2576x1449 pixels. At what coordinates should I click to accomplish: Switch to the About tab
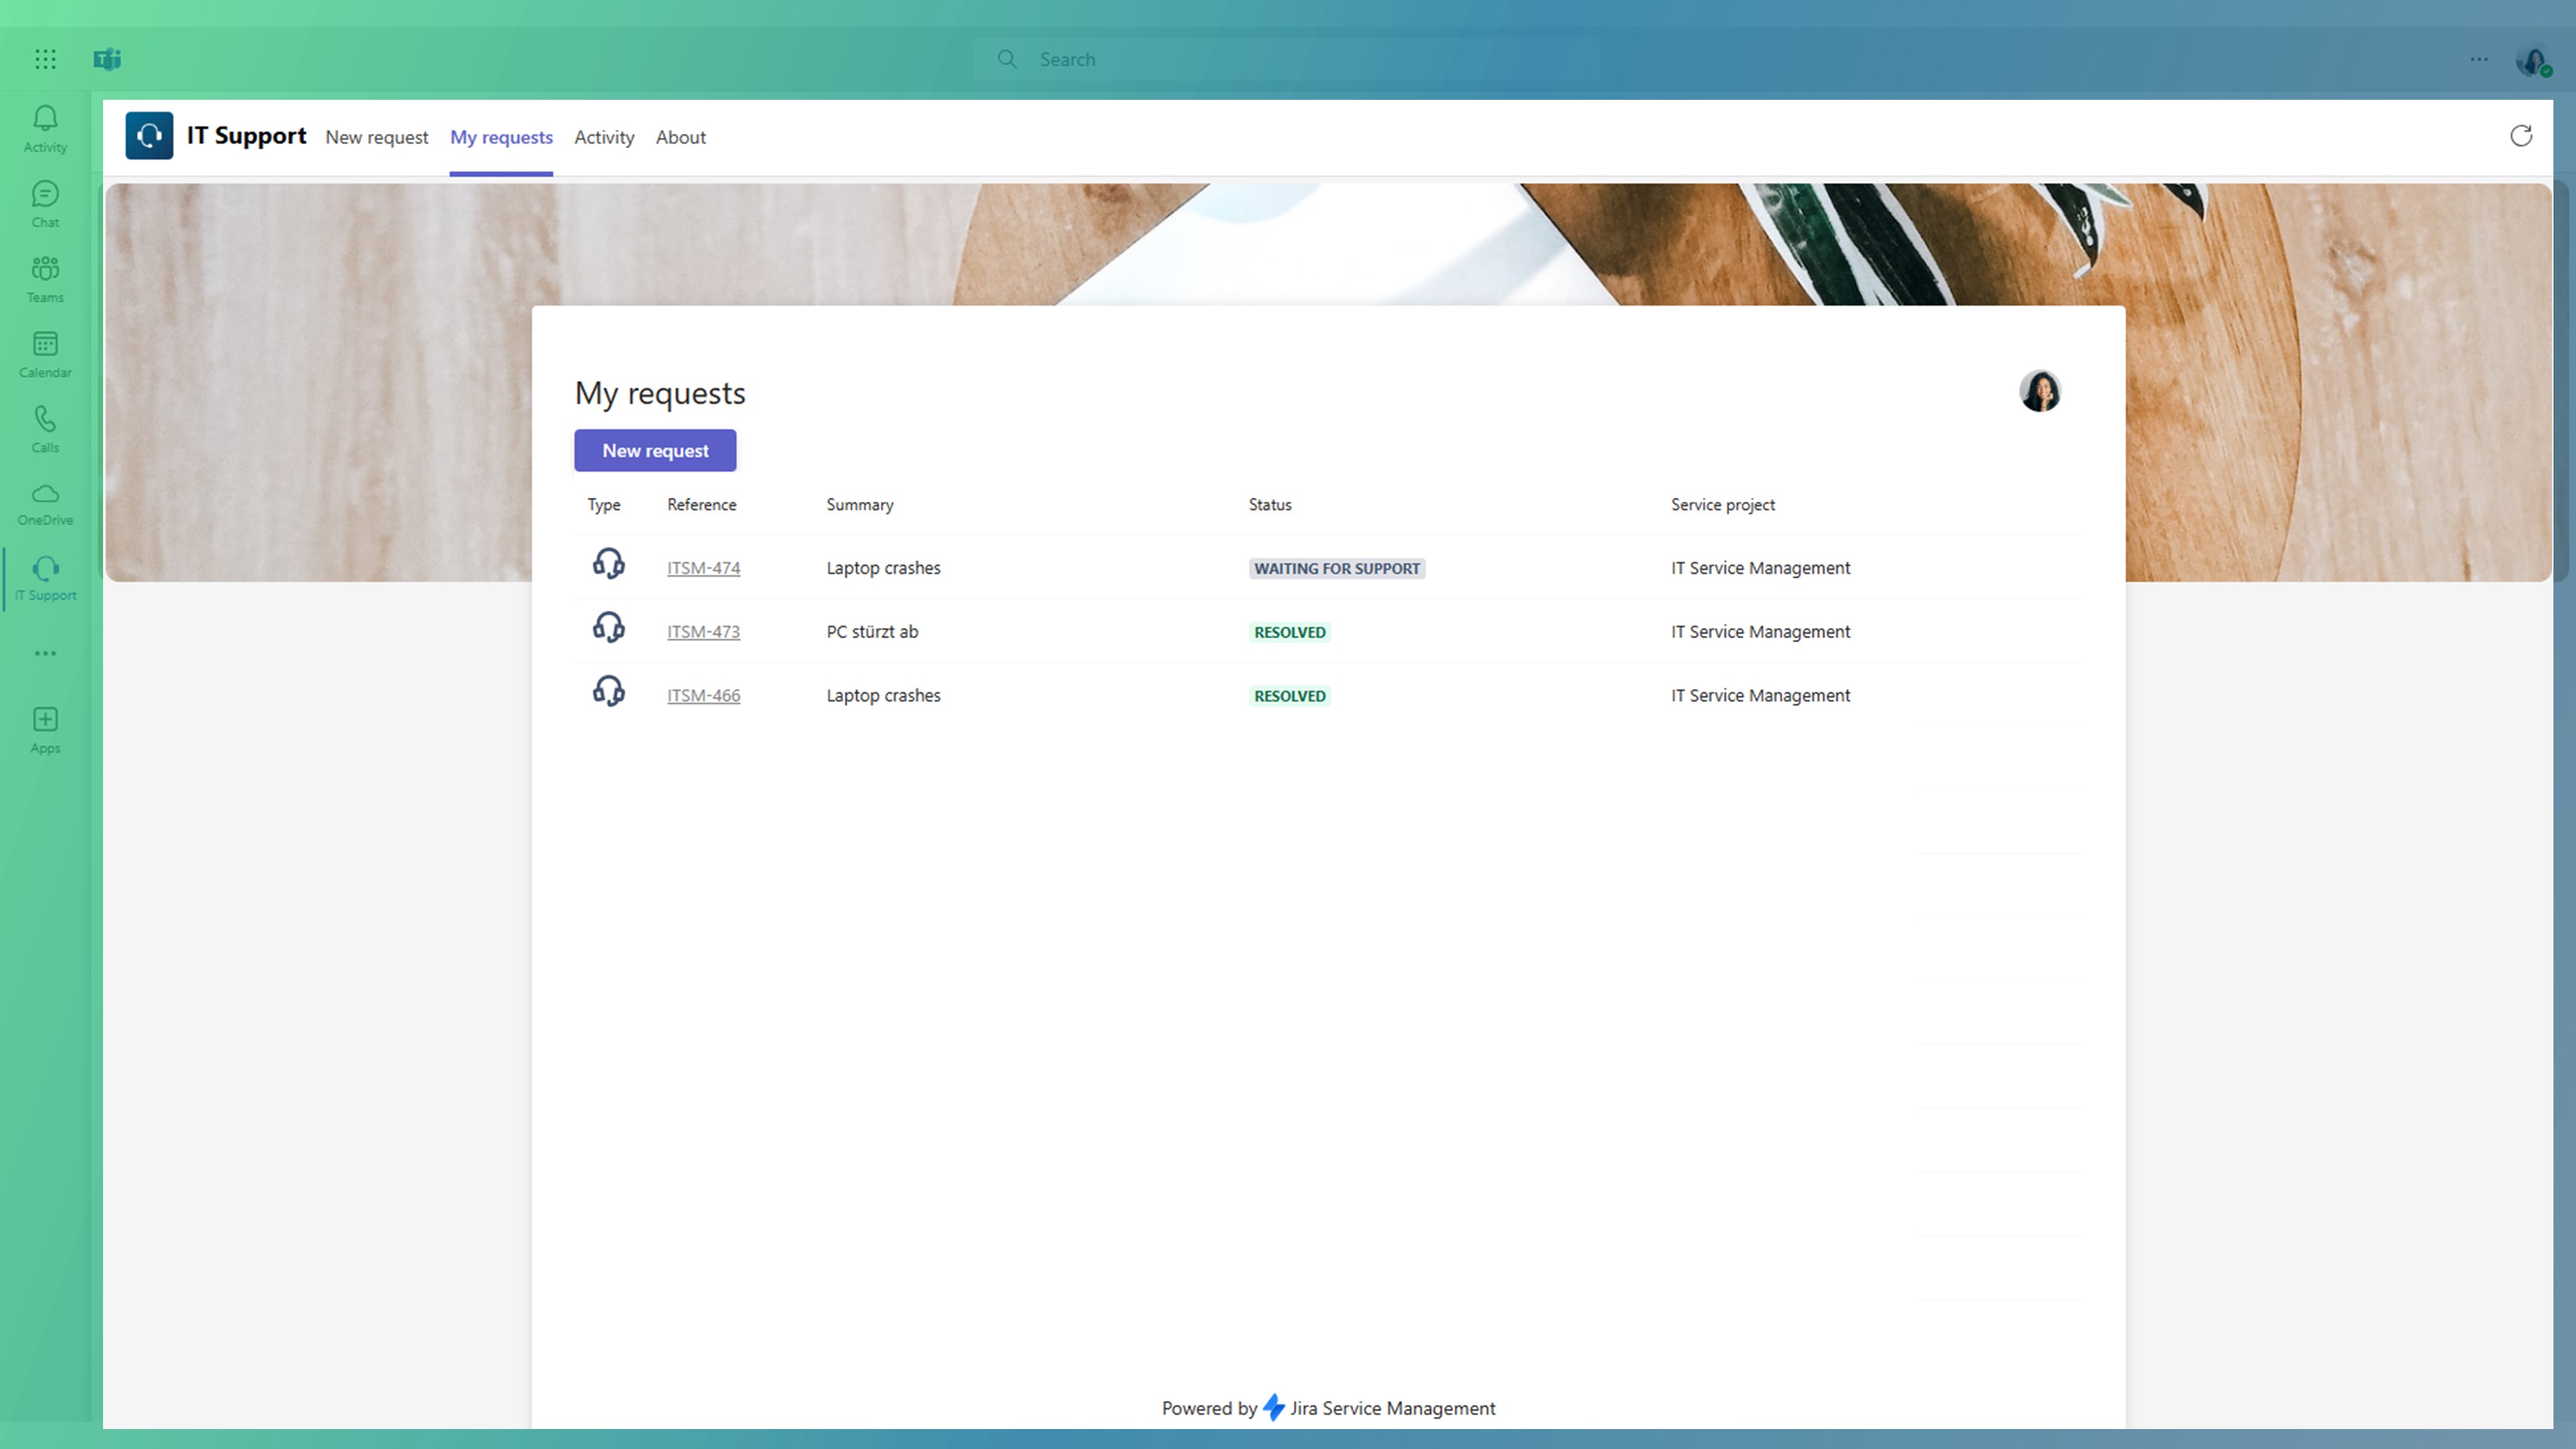click(x=679, y=137)
